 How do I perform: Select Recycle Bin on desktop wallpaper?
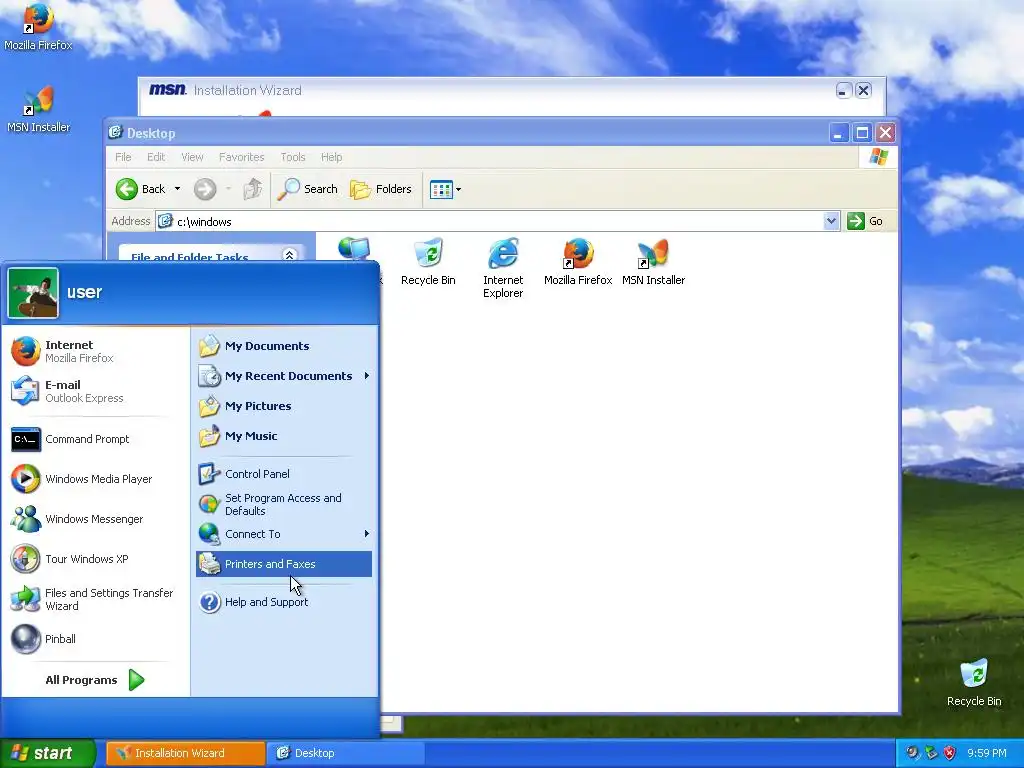coord(974,683)
